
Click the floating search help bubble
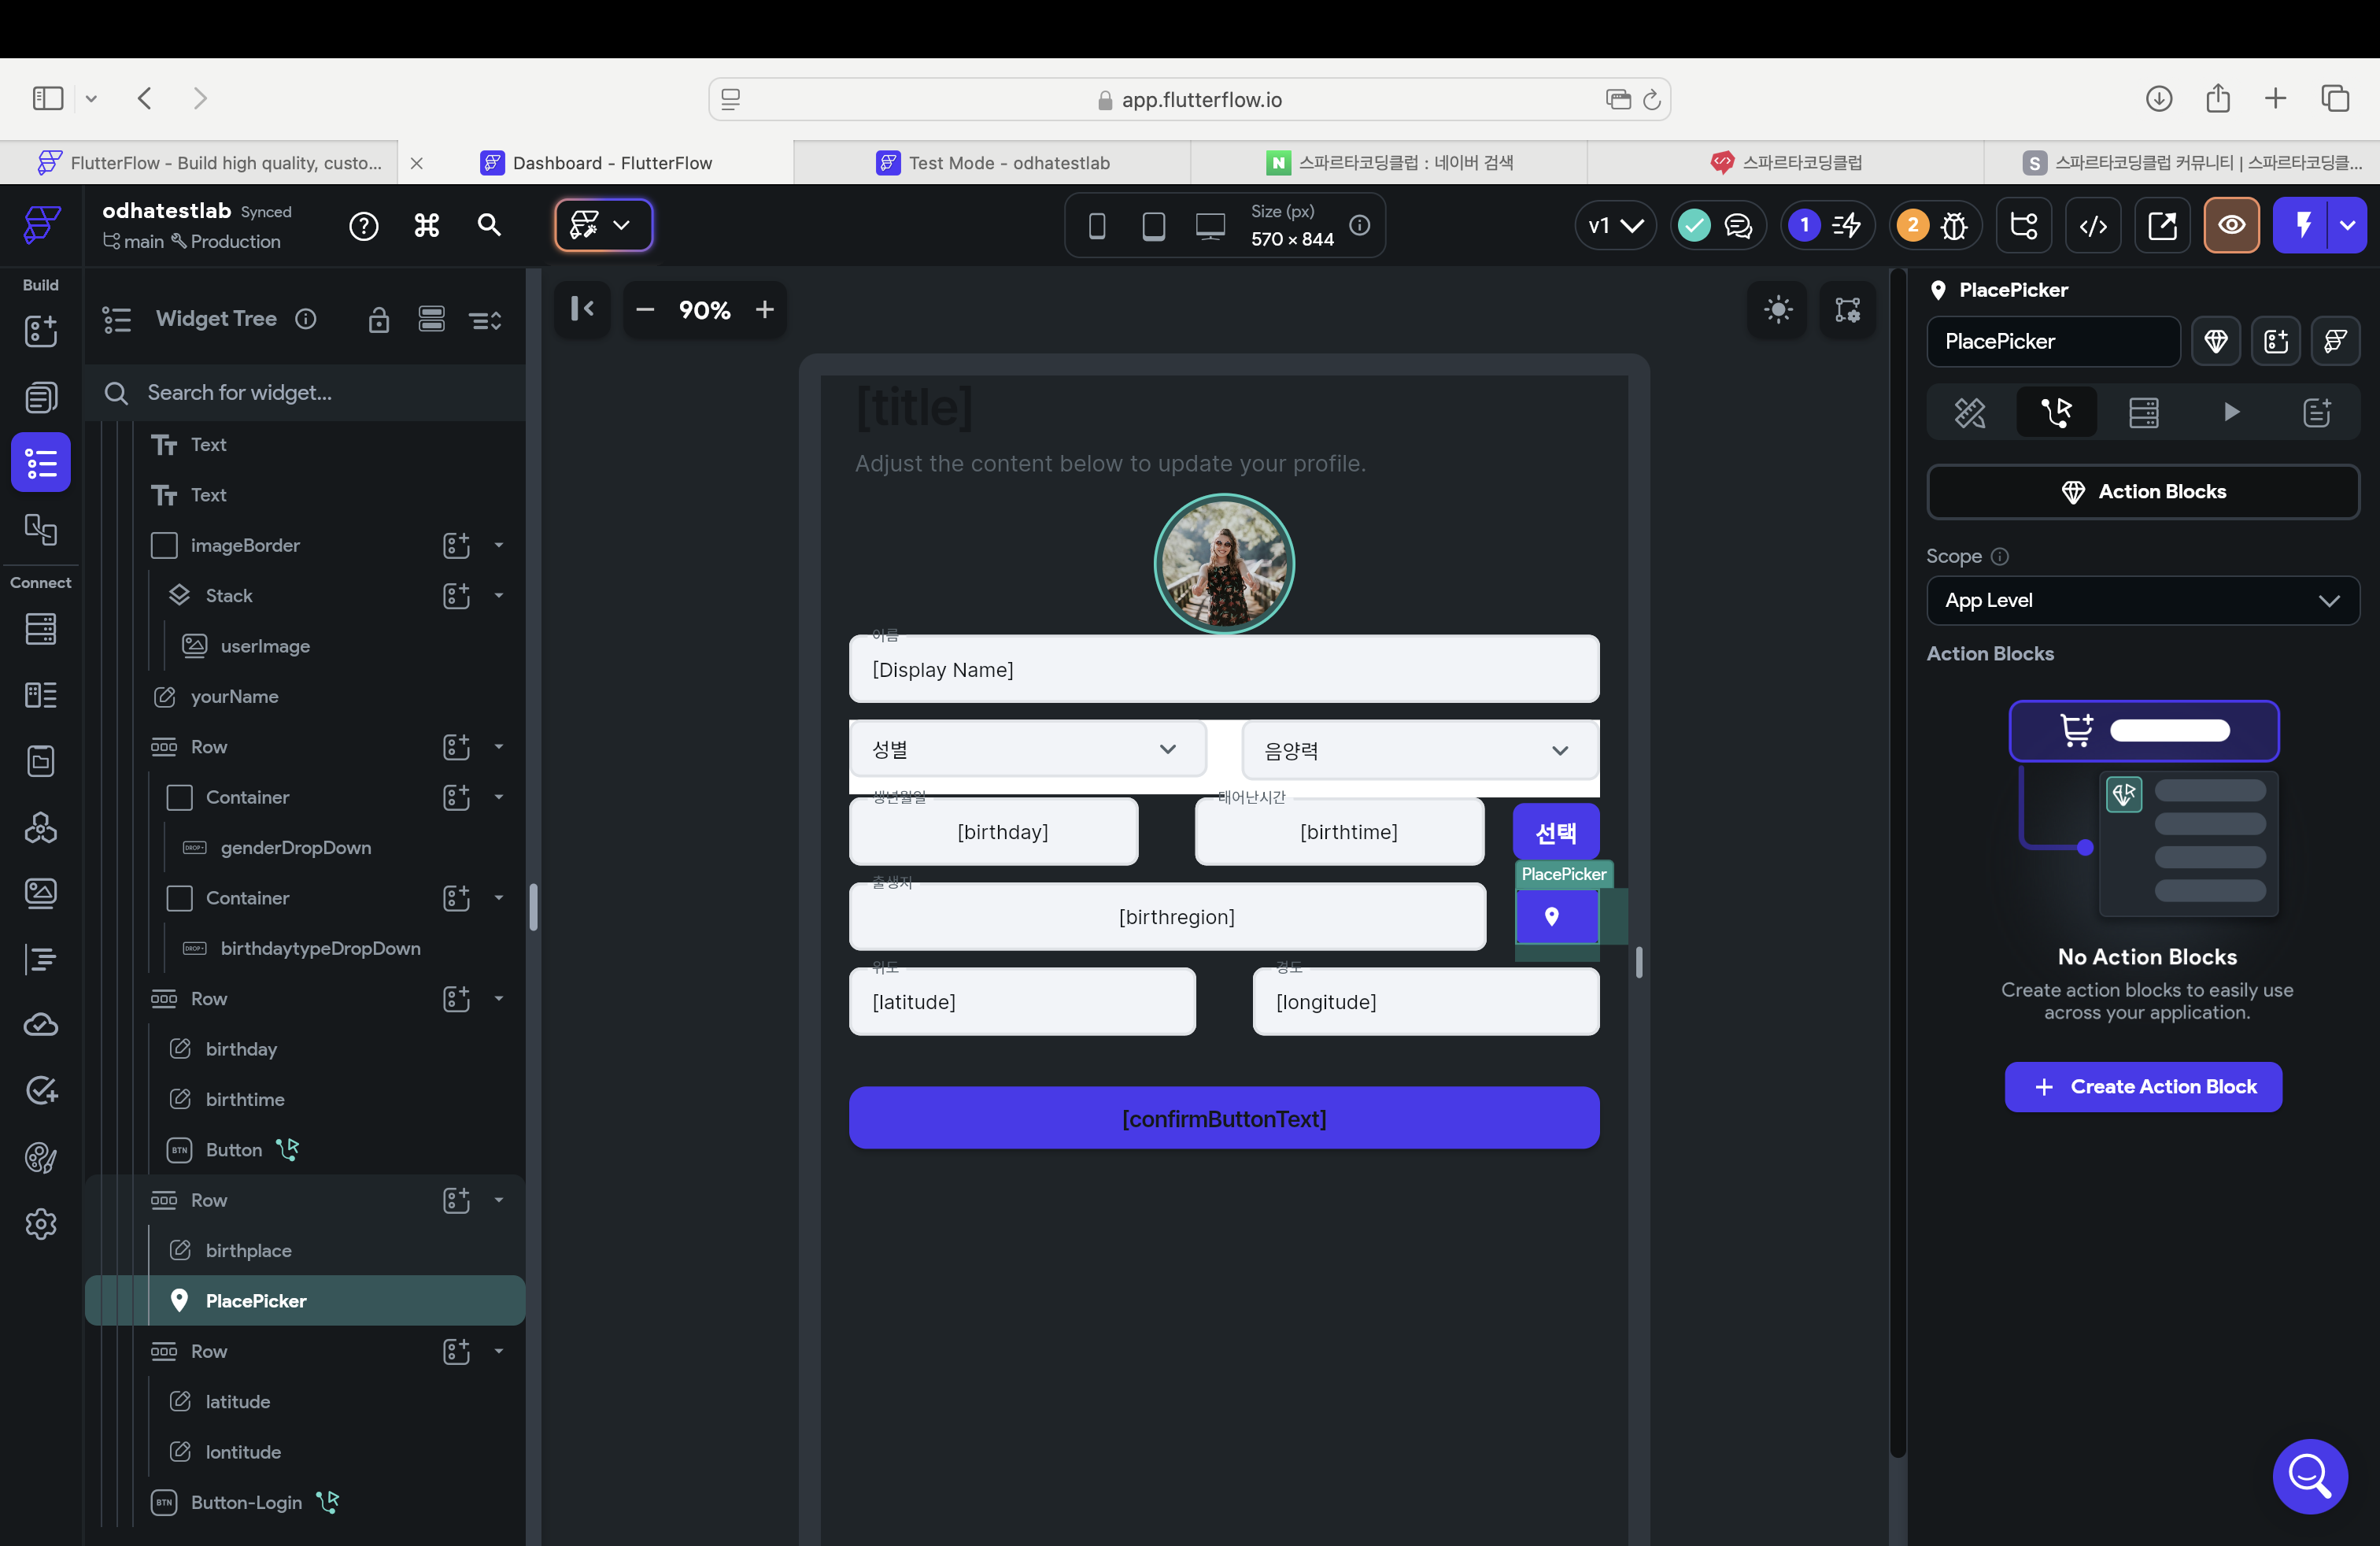point(2309,1476)
